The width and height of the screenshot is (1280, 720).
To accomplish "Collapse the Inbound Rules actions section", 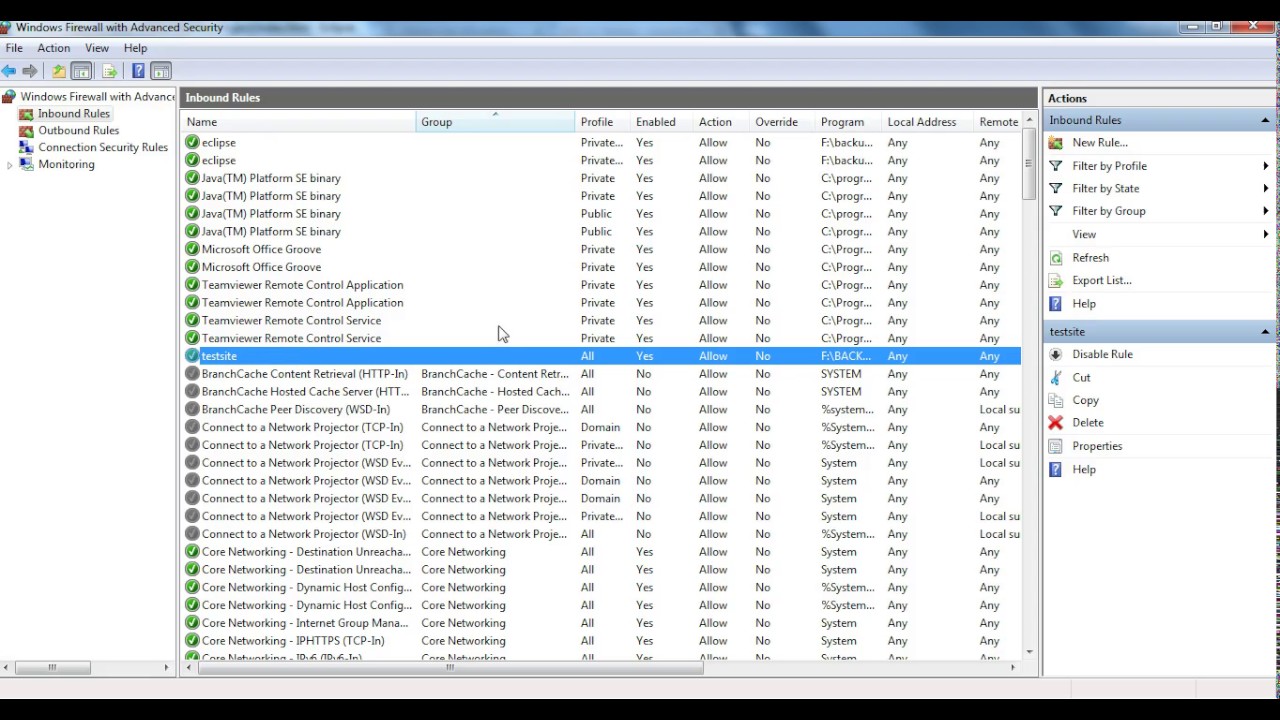I will [1265, 121].
